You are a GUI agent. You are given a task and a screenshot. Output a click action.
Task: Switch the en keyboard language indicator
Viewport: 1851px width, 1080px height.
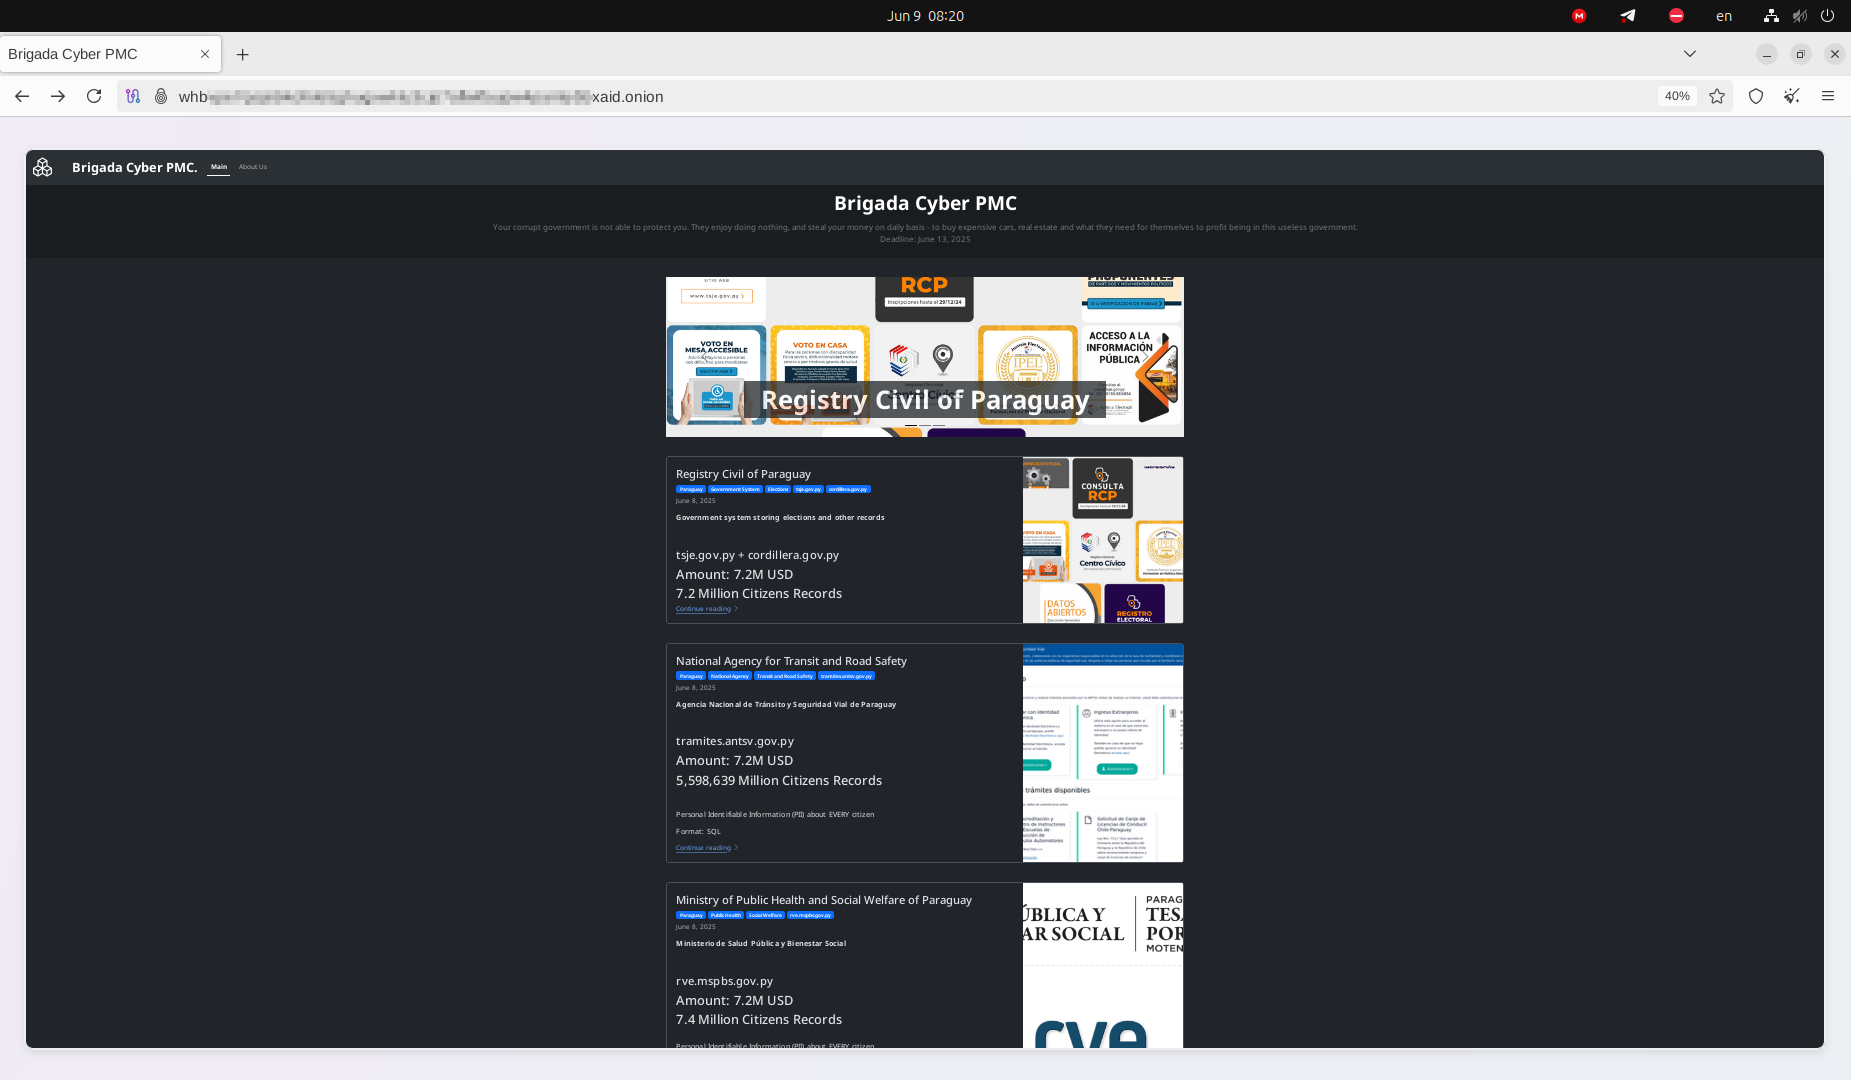pos(1724,15)
